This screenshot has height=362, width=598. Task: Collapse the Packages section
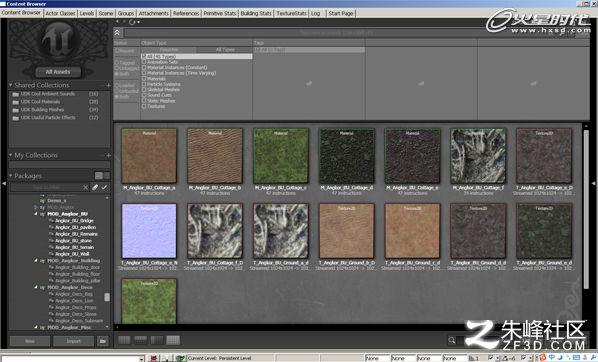[11, 175]
